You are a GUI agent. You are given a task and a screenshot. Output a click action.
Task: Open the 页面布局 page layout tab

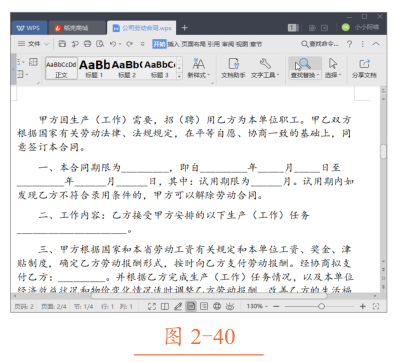pyautogui.click(x=193, y=44)
